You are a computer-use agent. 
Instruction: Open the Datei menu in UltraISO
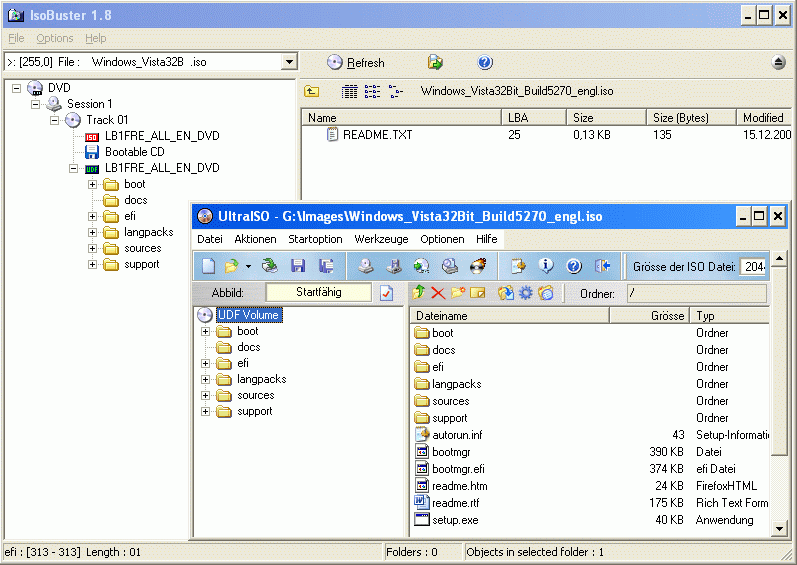click(210, 239)
